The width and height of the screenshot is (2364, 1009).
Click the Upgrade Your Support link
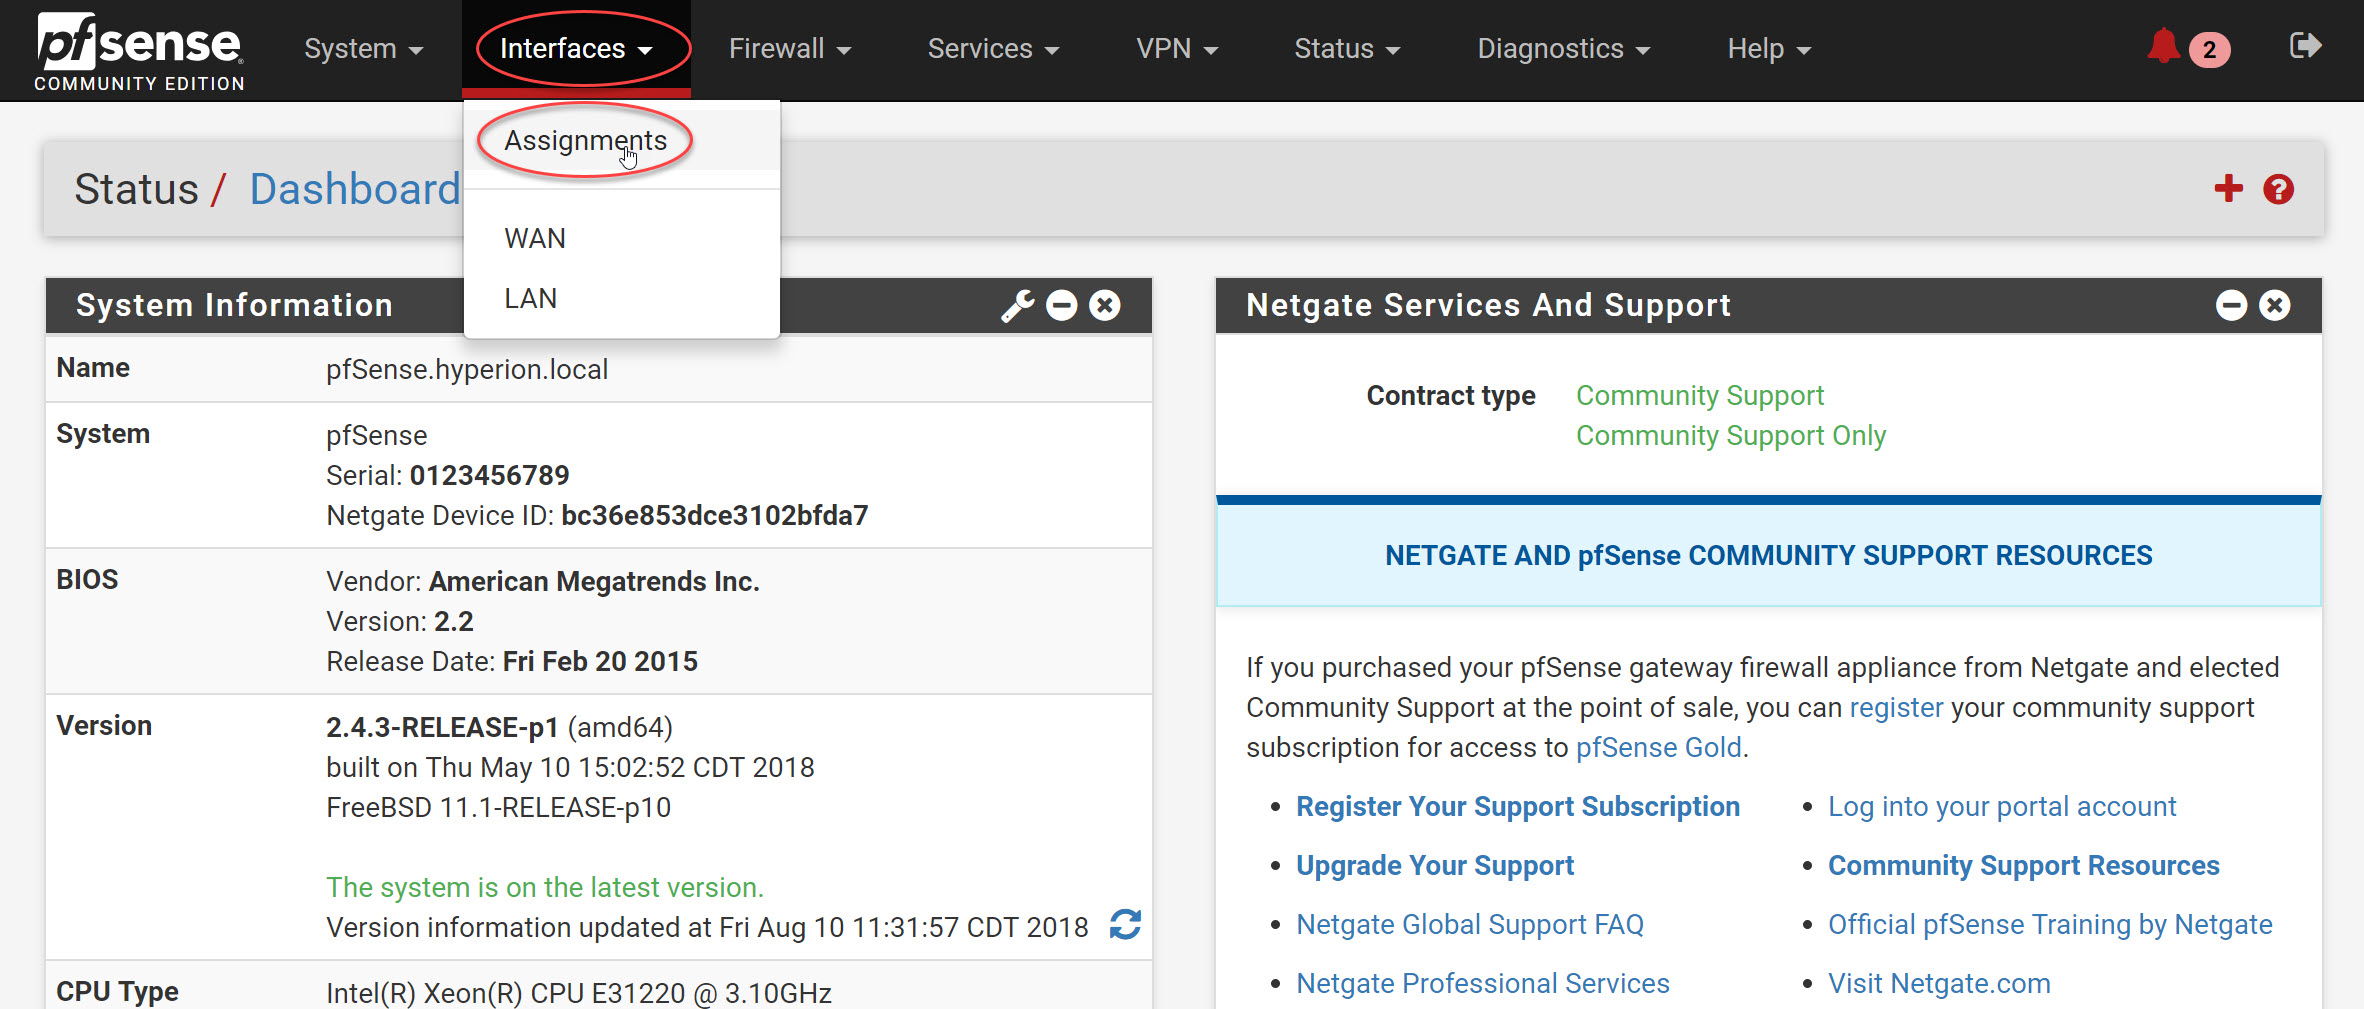click(1435, 865)
